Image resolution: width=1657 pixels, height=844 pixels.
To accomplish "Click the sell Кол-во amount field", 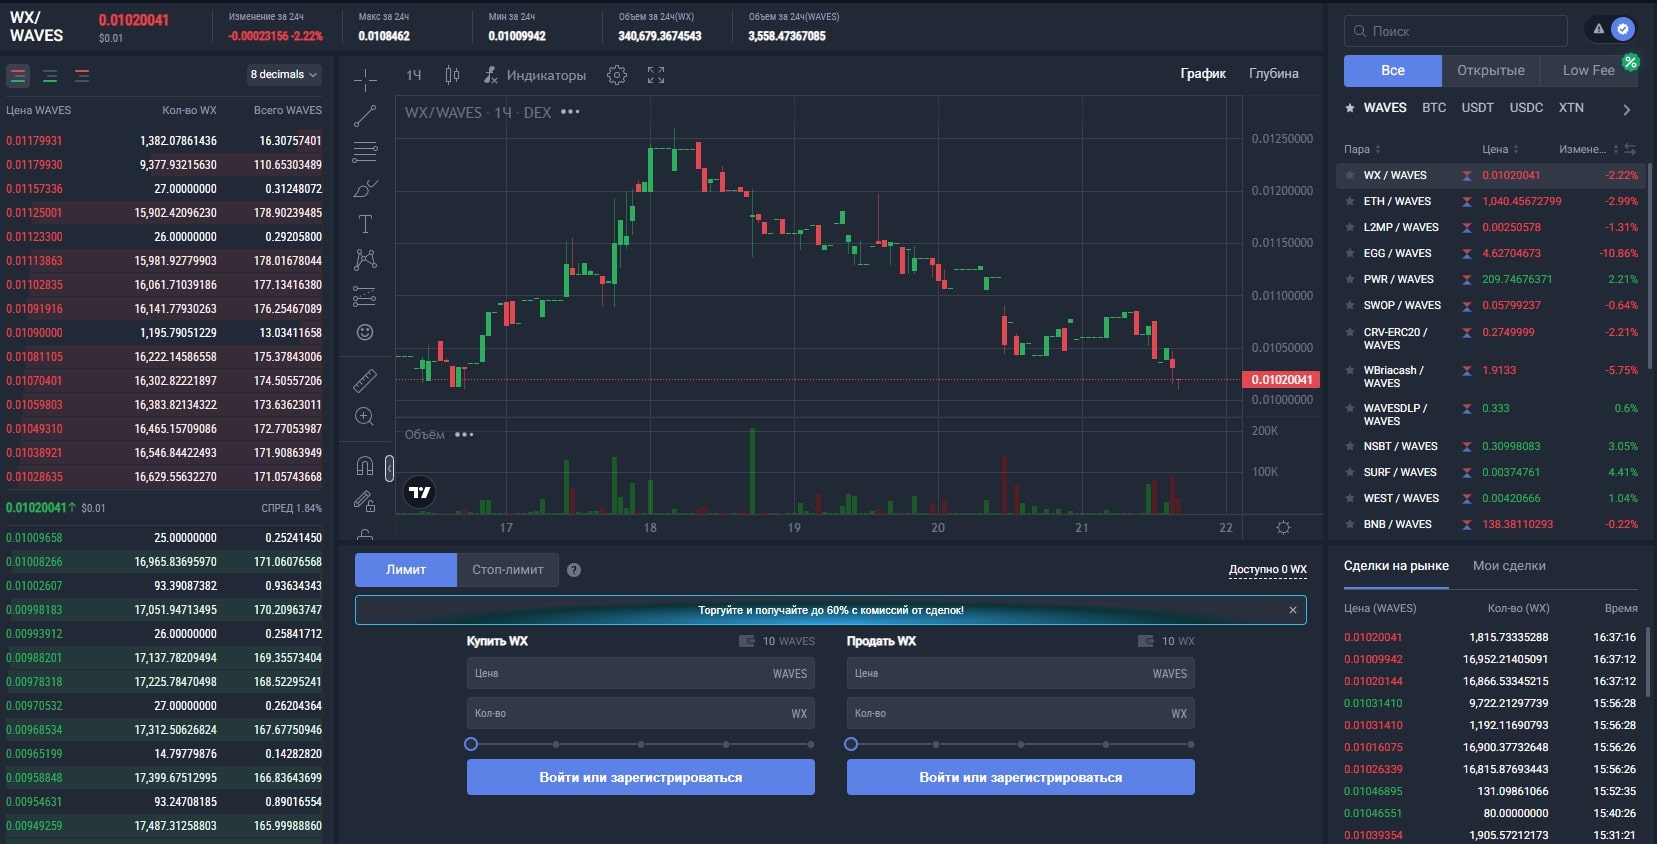I will point(1021,714).
